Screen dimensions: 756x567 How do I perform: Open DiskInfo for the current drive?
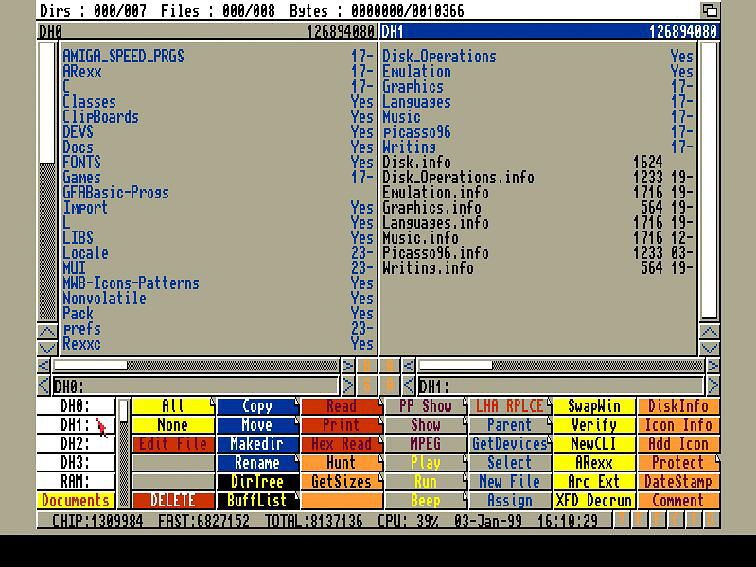(x=678, y=406)
